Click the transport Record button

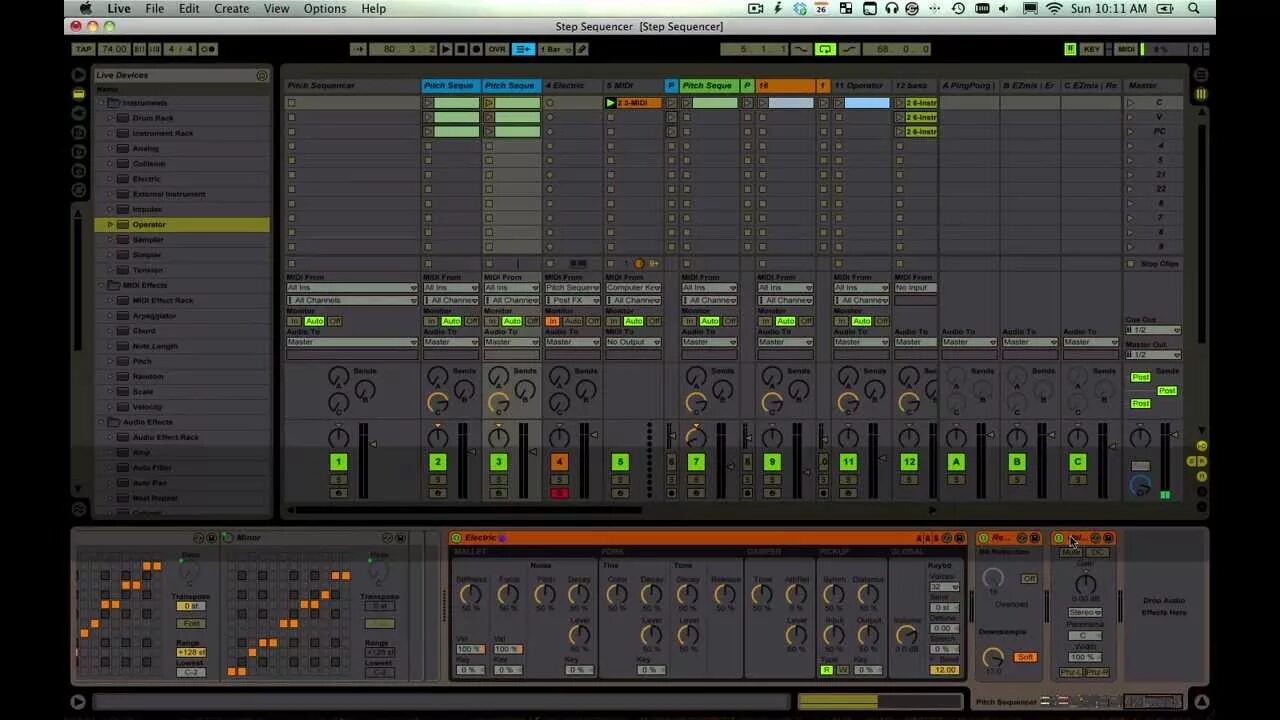[x=475, y=49]
